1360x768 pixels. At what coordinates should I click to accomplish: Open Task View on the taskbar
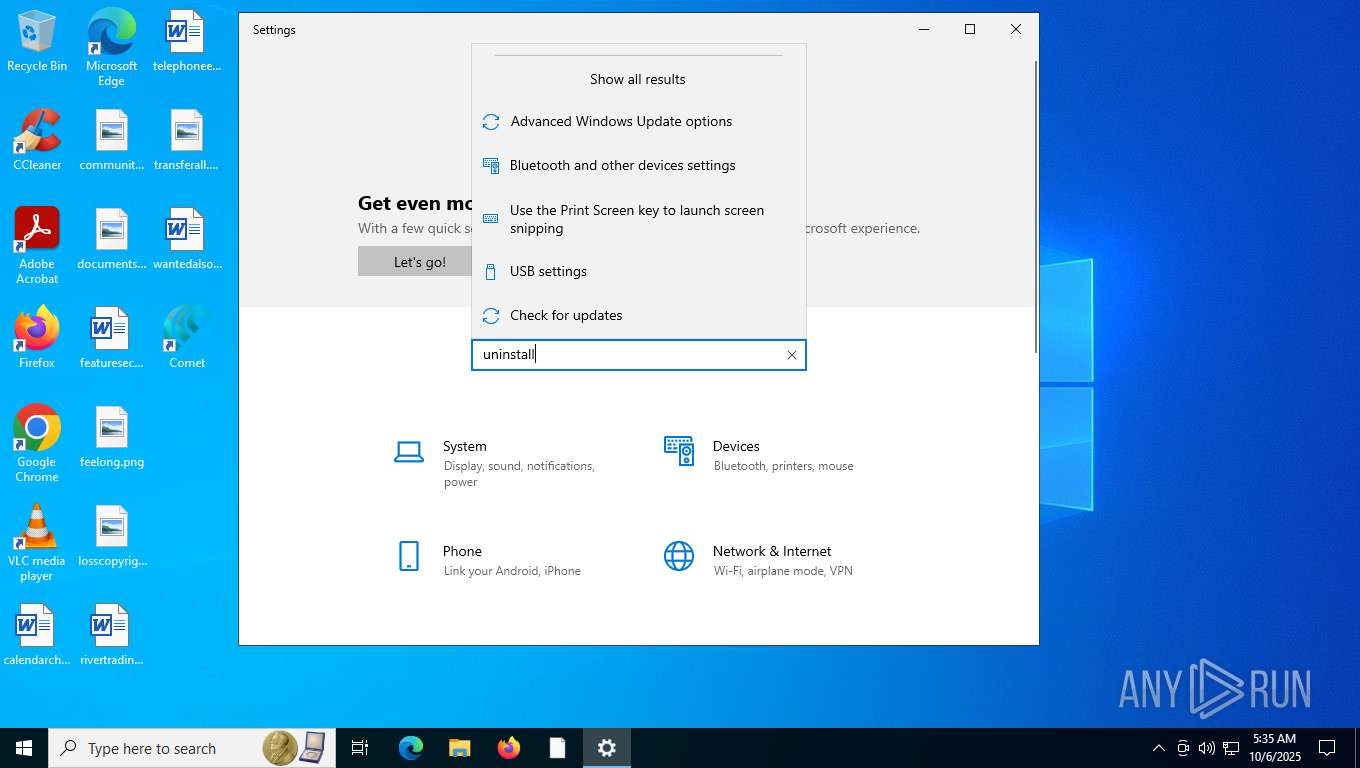(x=360, y=748)
